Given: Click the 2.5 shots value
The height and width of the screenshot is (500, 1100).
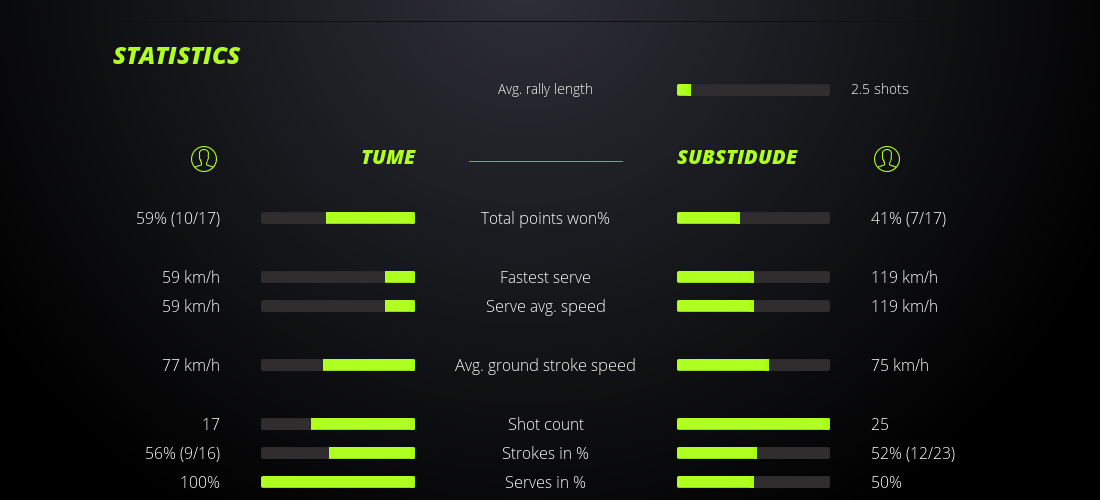Looking at the screenshot, I should (880, 89).
